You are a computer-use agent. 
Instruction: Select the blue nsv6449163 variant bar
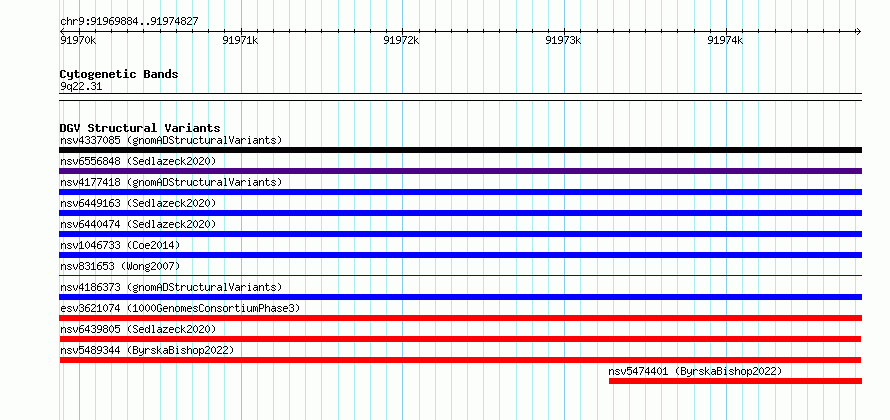pos(460,213)
